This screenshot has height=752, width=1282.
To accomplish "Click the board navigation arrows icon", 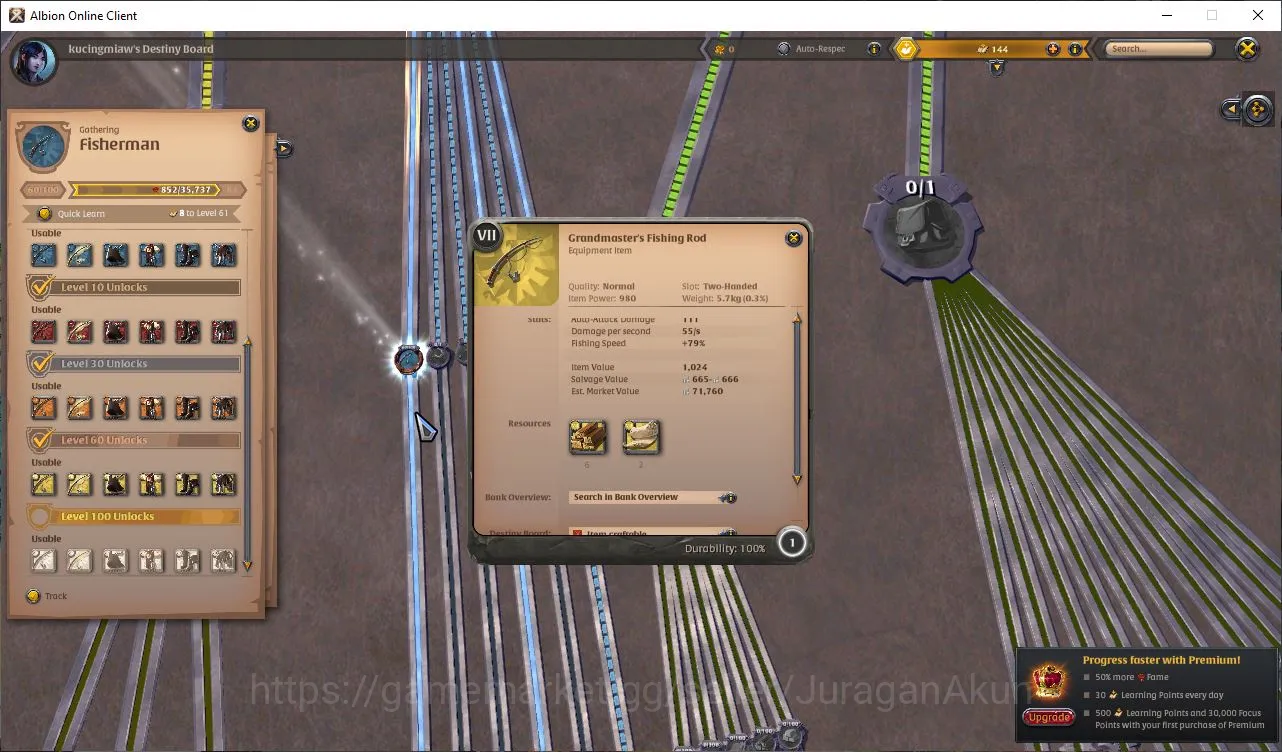I will (1256, 109).
